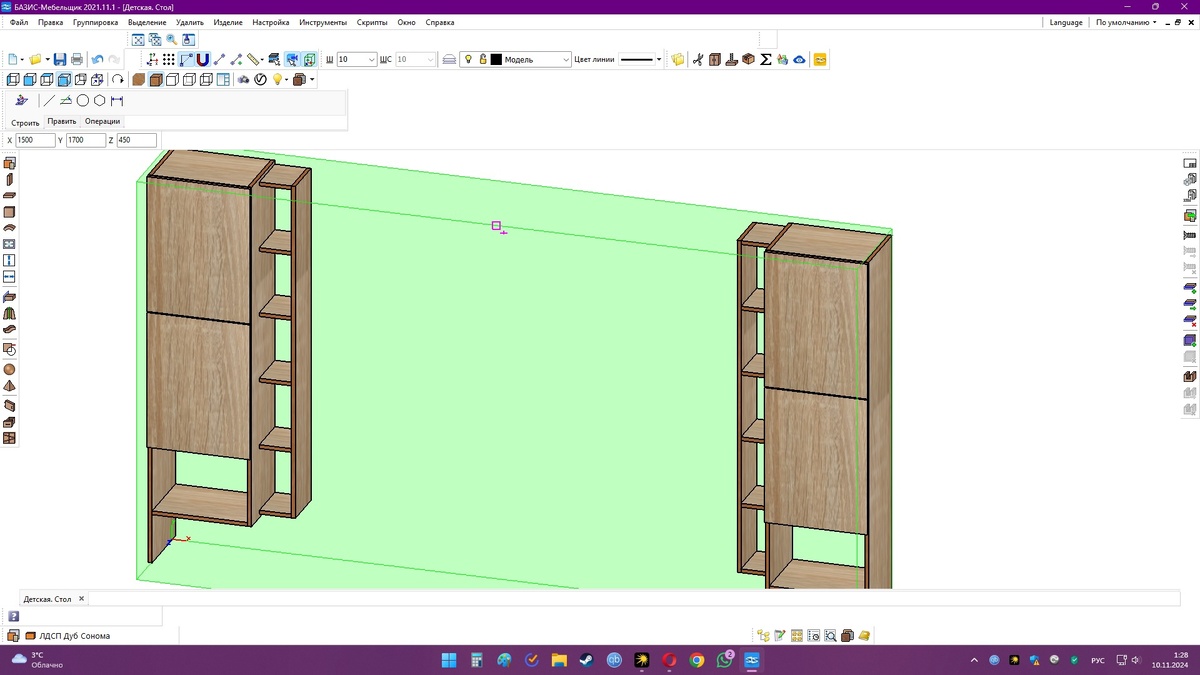The image size is (1200, 675).
Task: Open the Модель layer dropdown
Action: click(566, 60)
